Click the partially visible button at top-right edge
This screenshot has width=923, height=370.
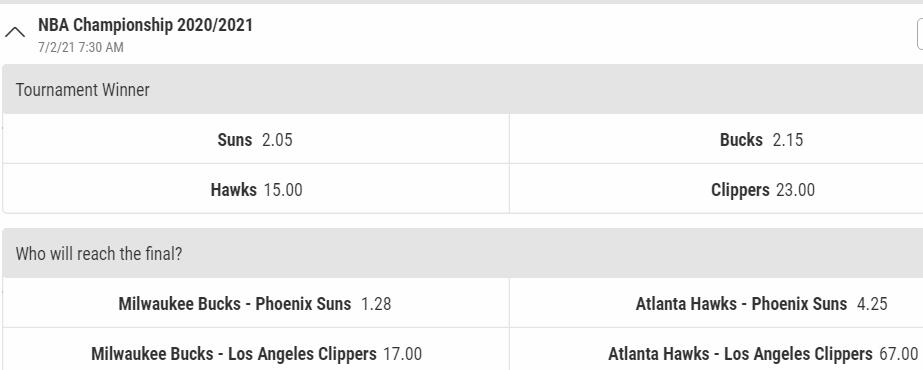[x=920, y=34]
